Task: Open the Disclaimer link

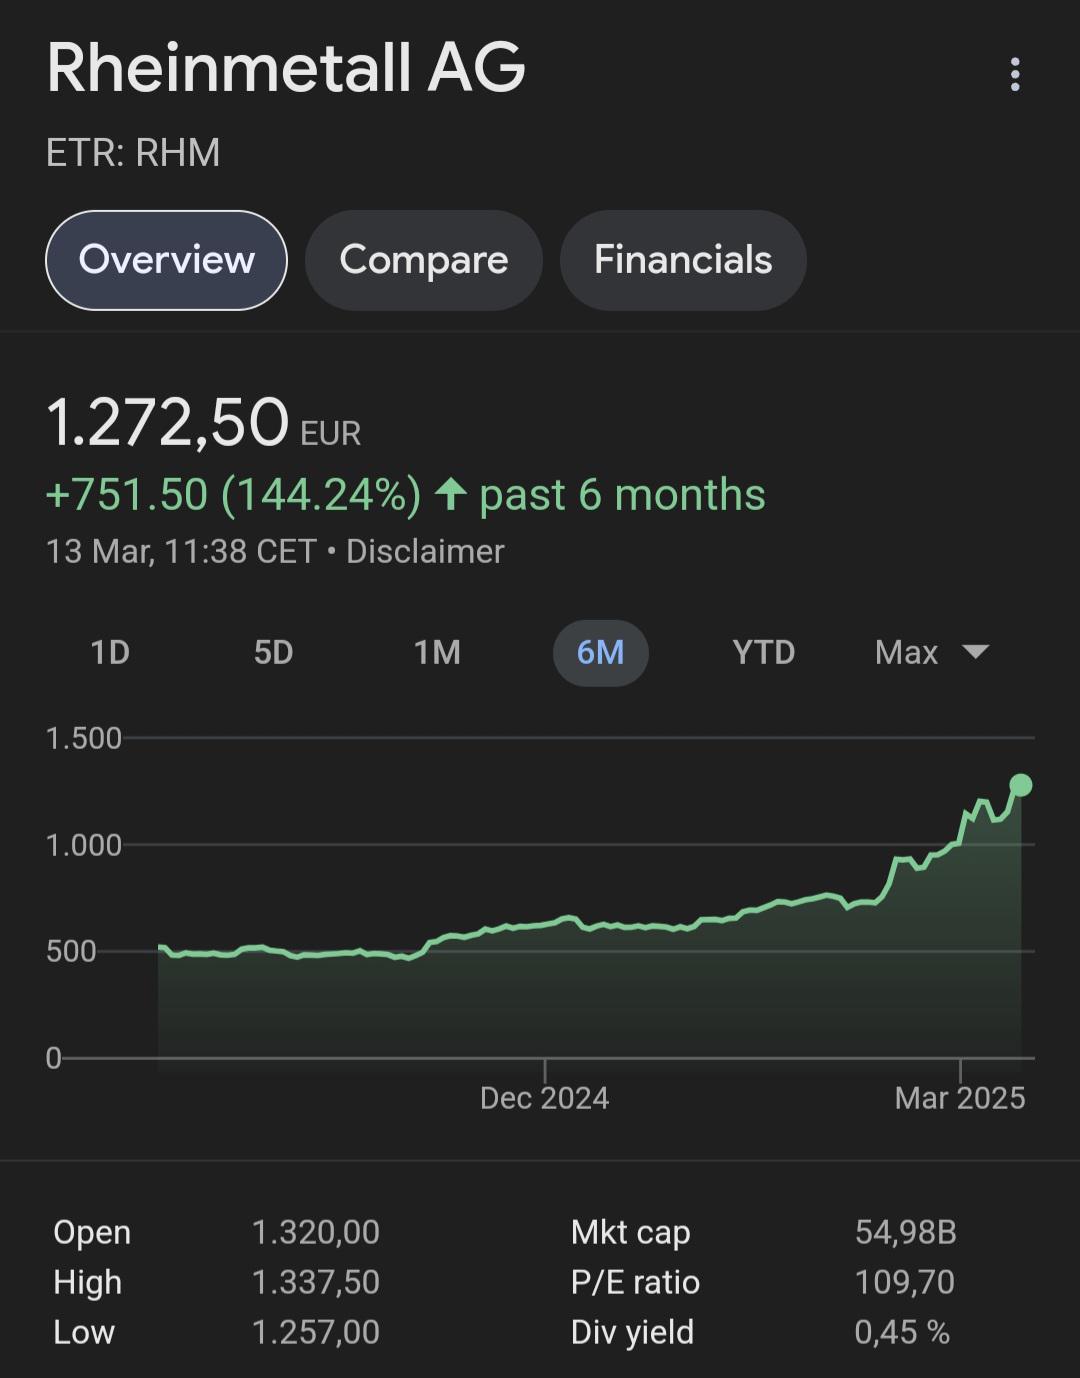Action: [x=425, y=551]
